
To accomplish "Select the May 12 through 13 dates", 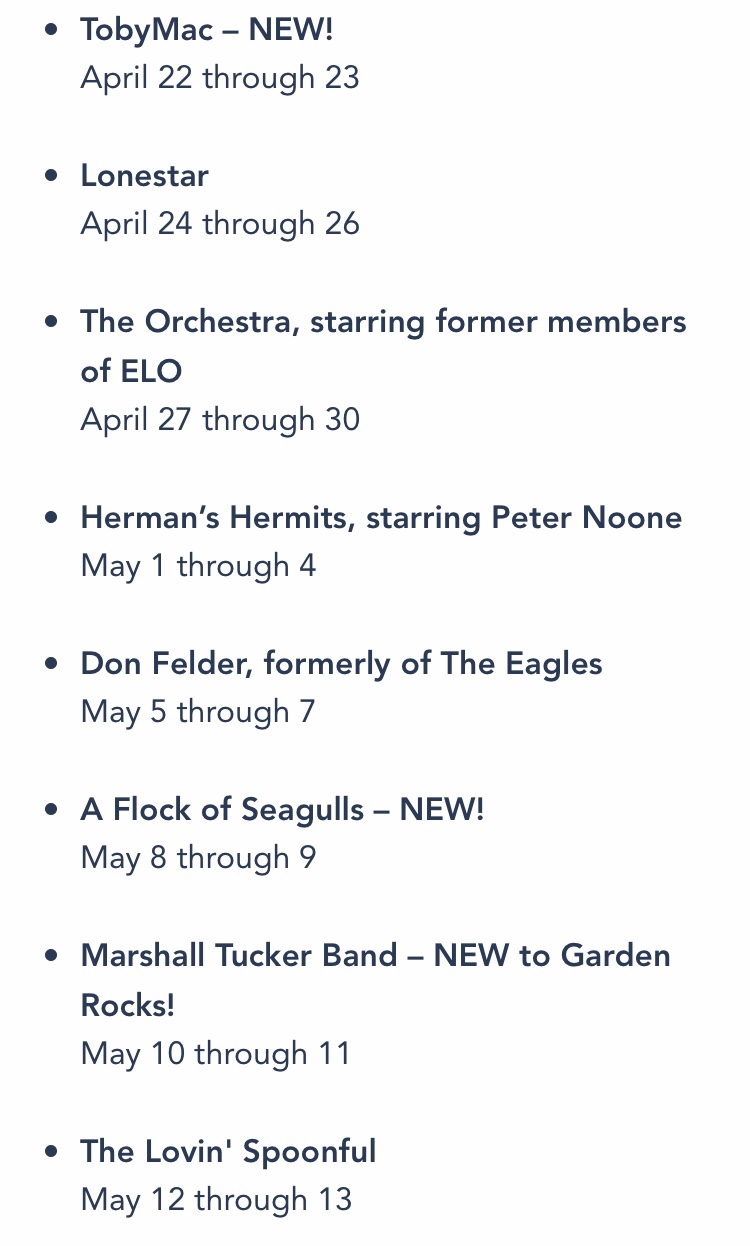I will tap(216, 1199).
